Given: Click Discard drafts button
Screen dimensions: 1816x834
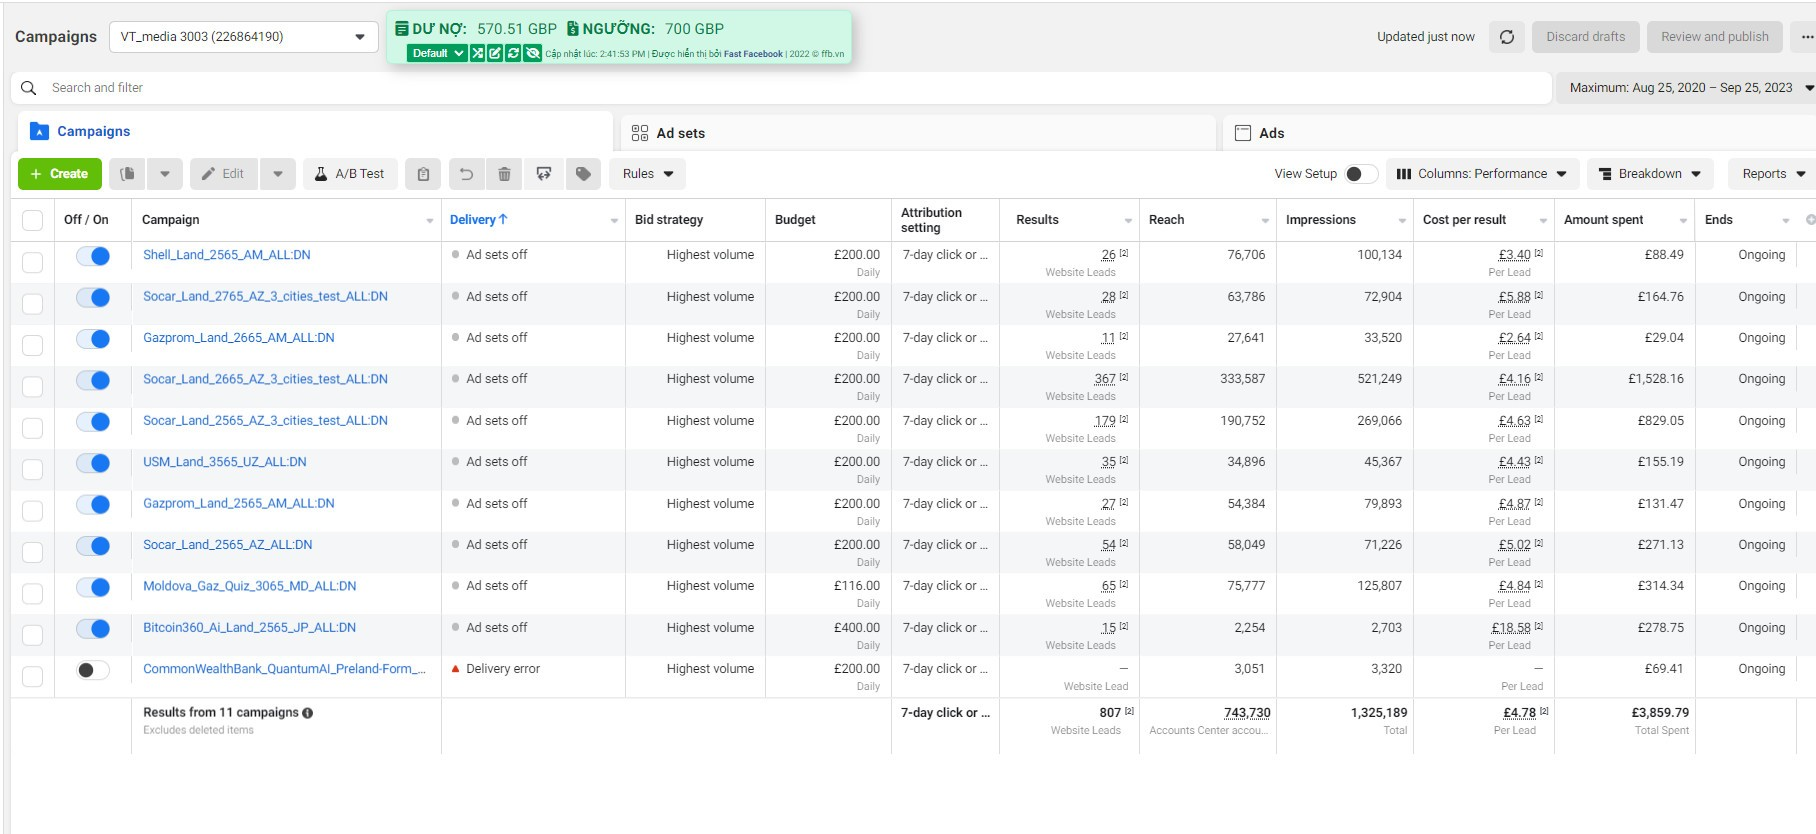Looking at the screenshot, I should coord(1586,37).
